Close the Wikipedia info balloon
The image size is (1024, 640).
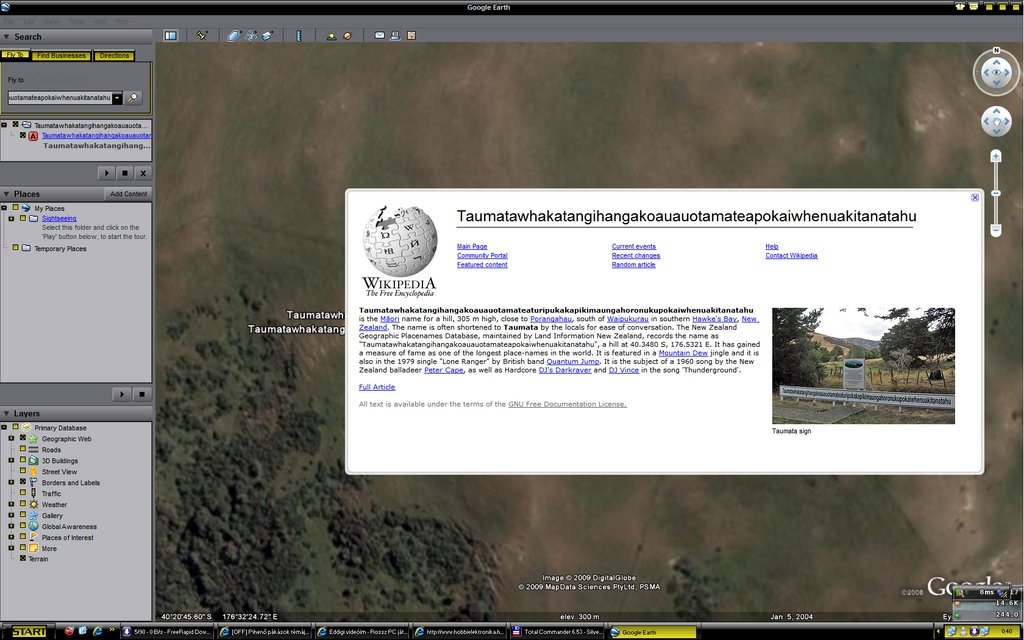click(975, 197)
